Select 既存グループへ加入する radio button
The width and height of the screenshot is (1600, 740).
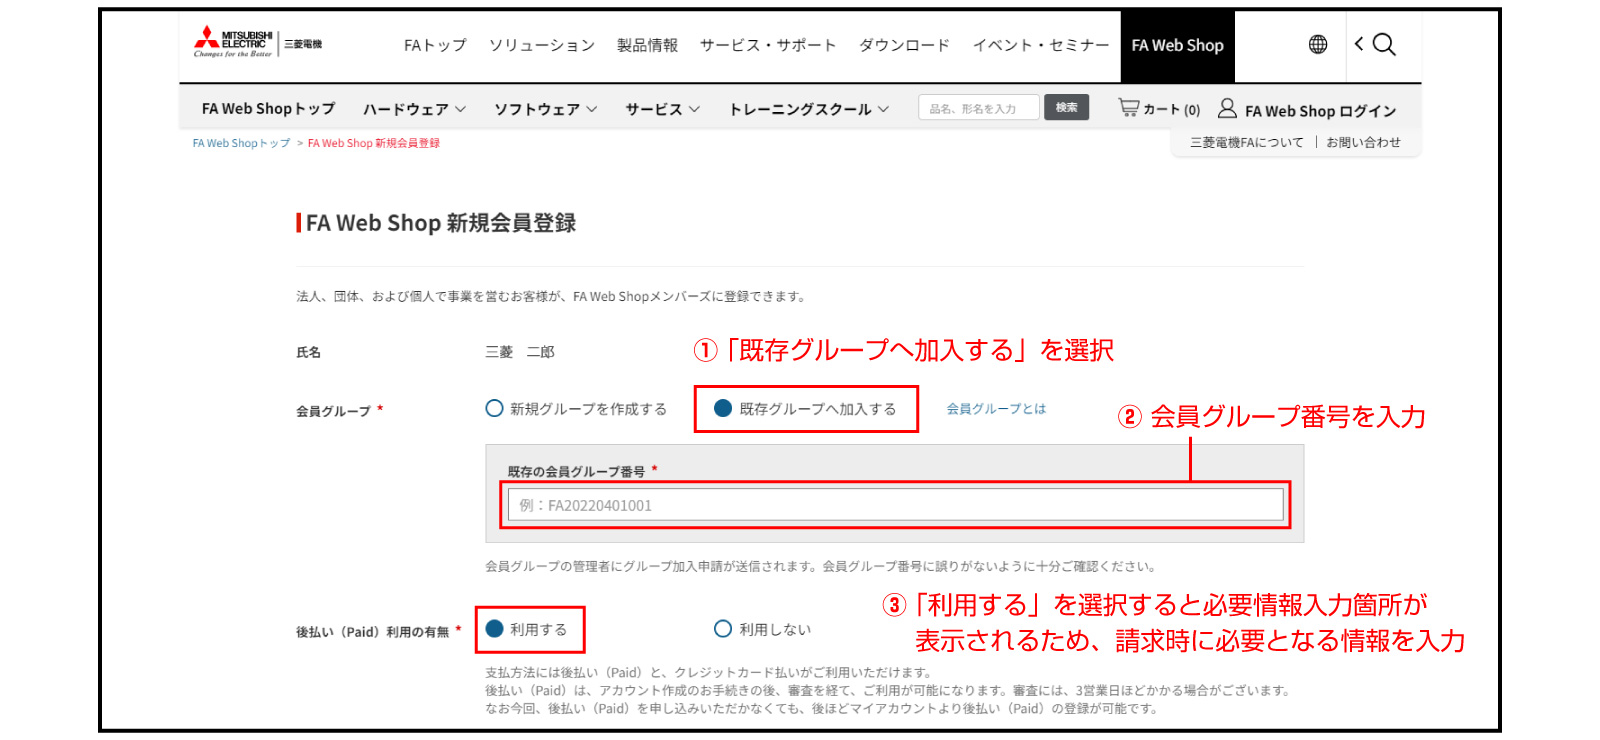[723, 408]
